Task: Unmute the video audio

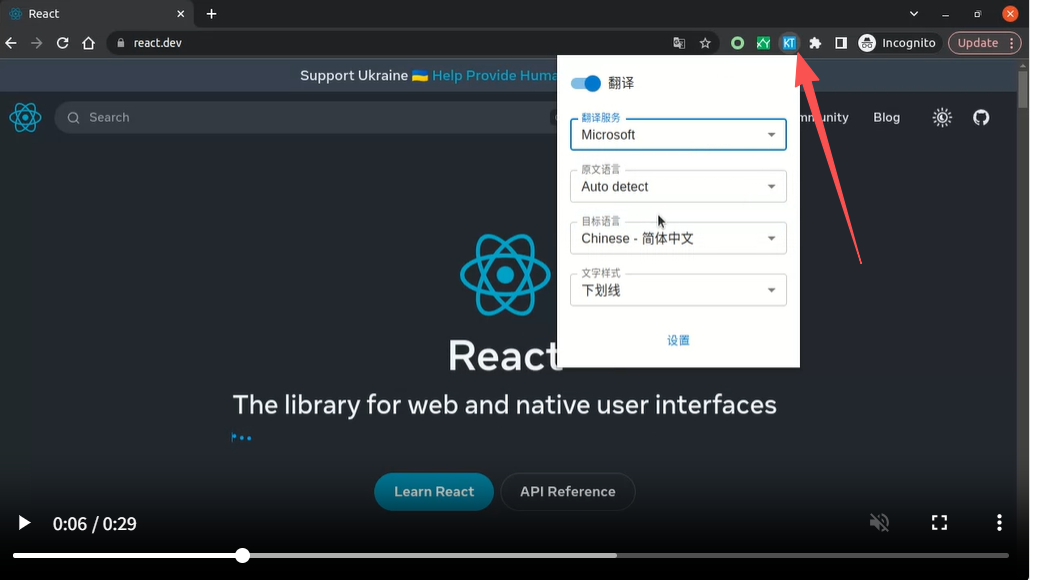Action: click(x=879, y=522)
